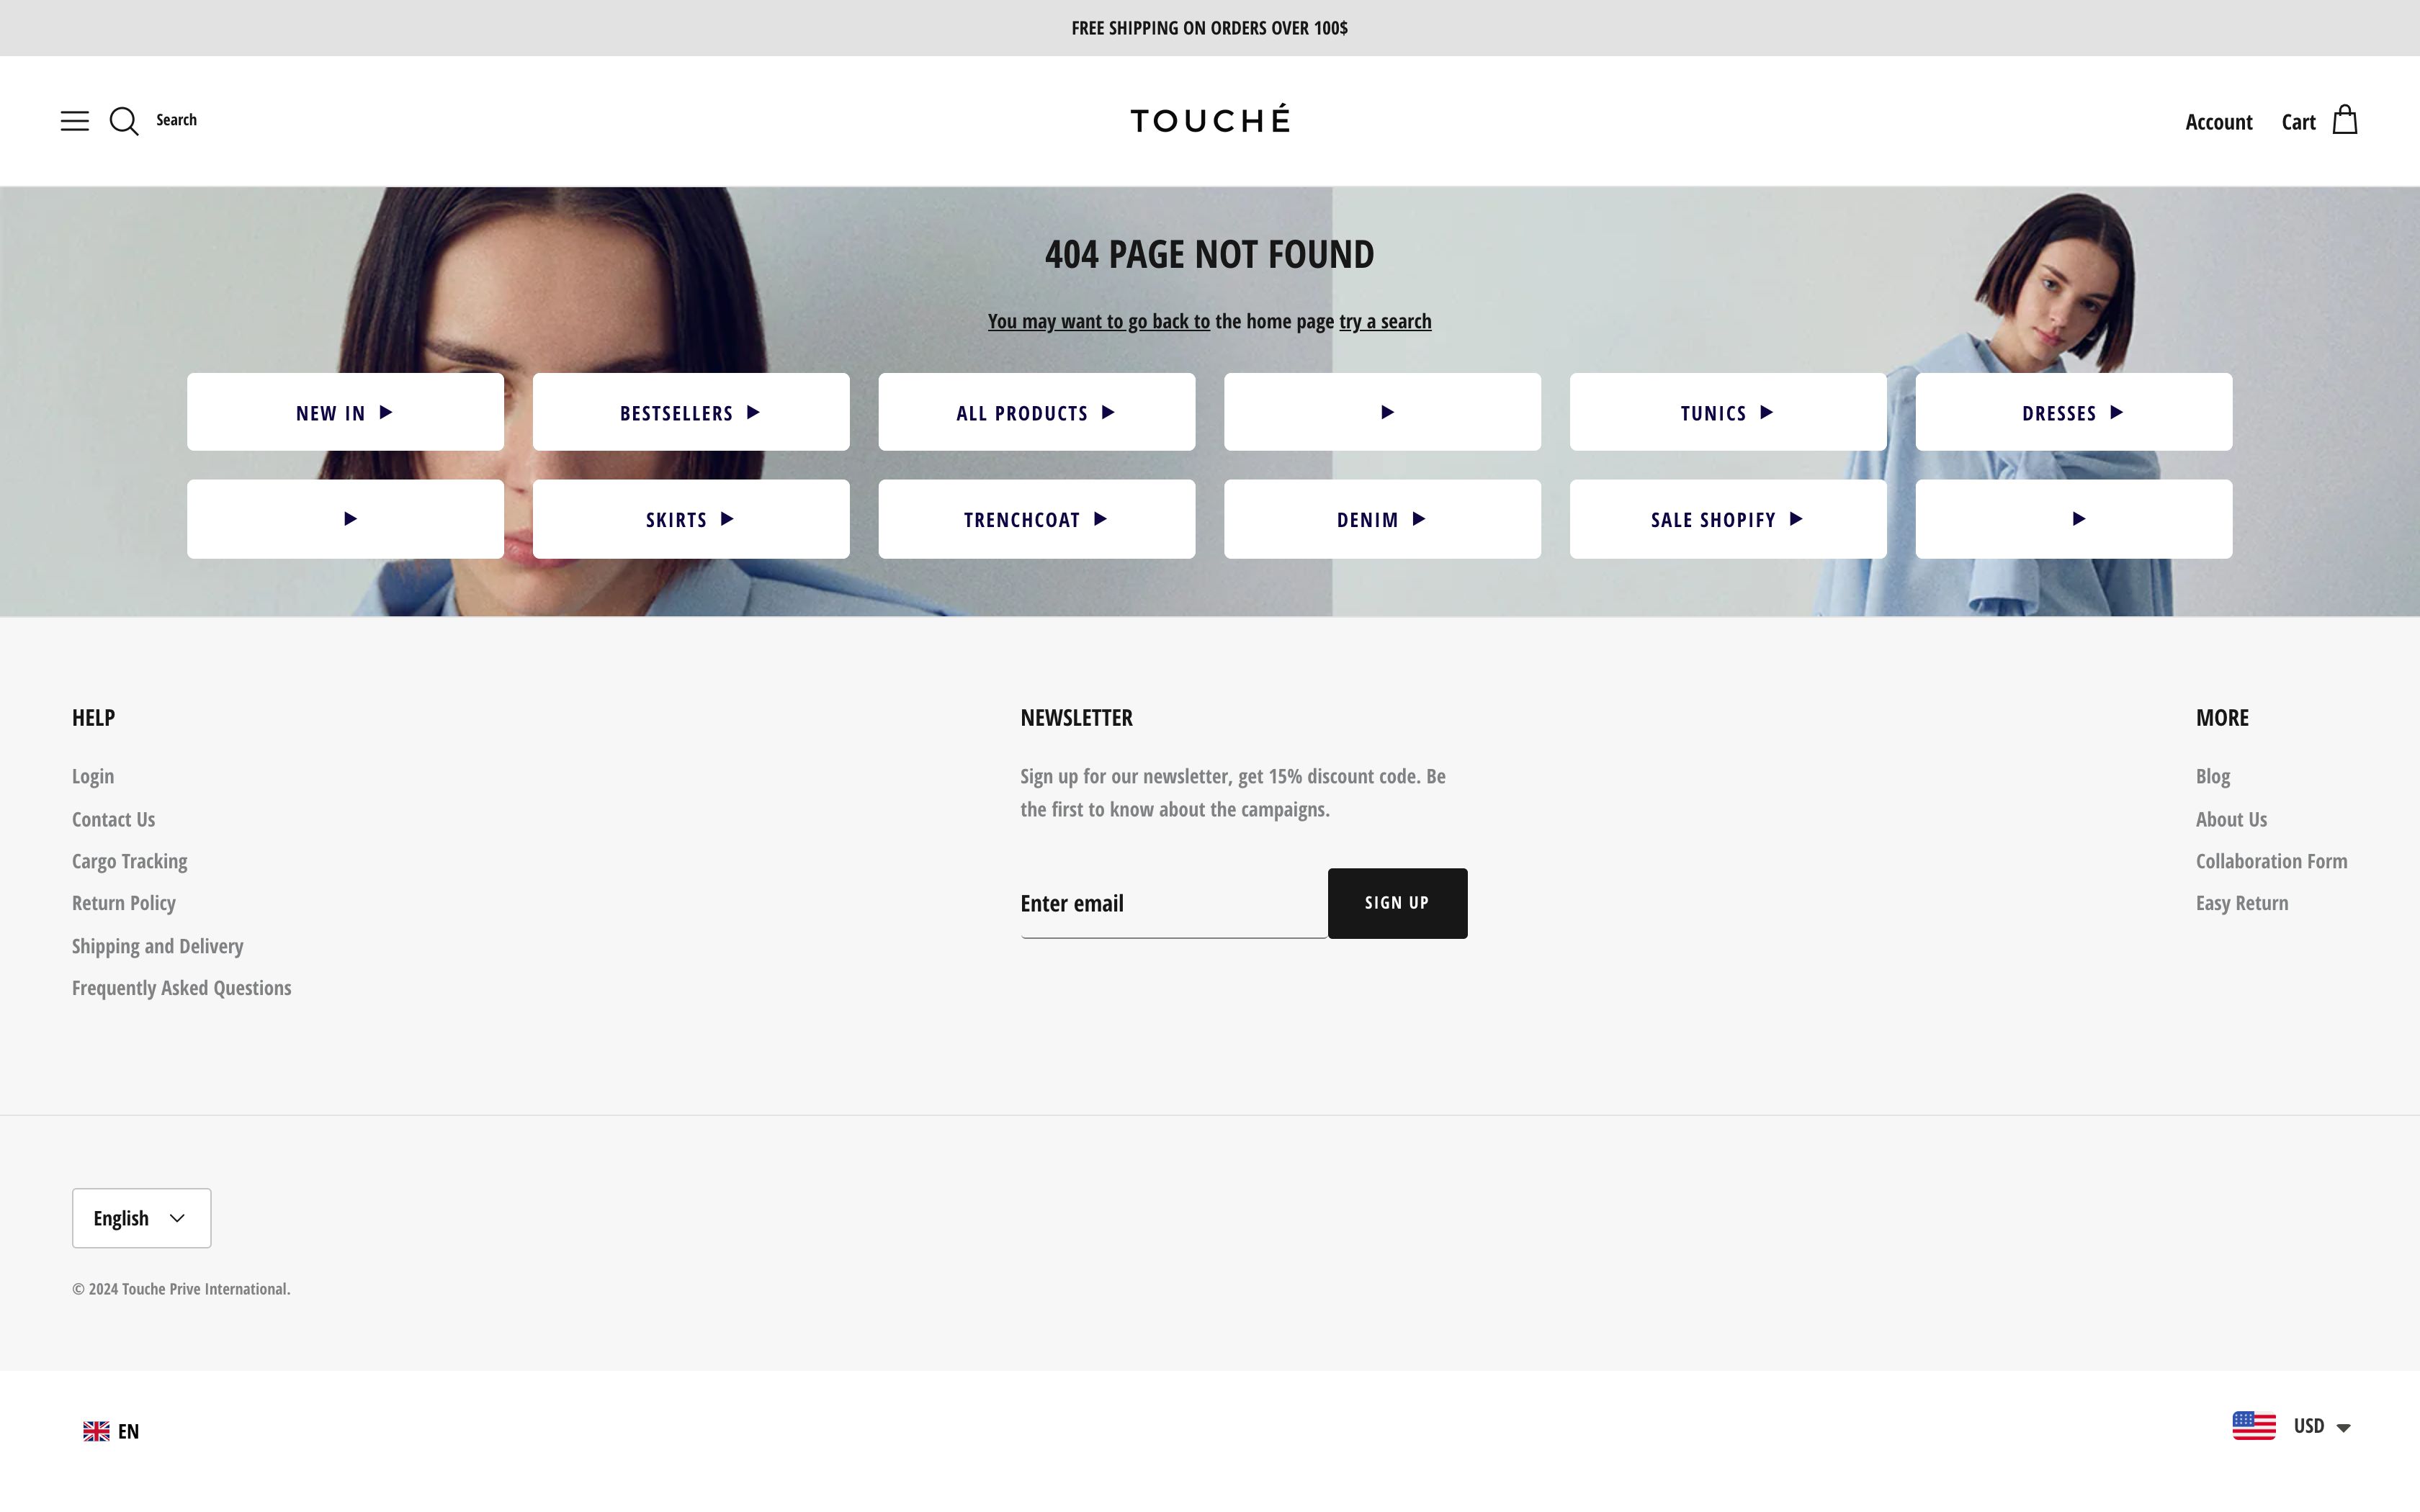Open the shopping bag cart icon
2420x1512 pixels.
click(x=2344, y=121)
